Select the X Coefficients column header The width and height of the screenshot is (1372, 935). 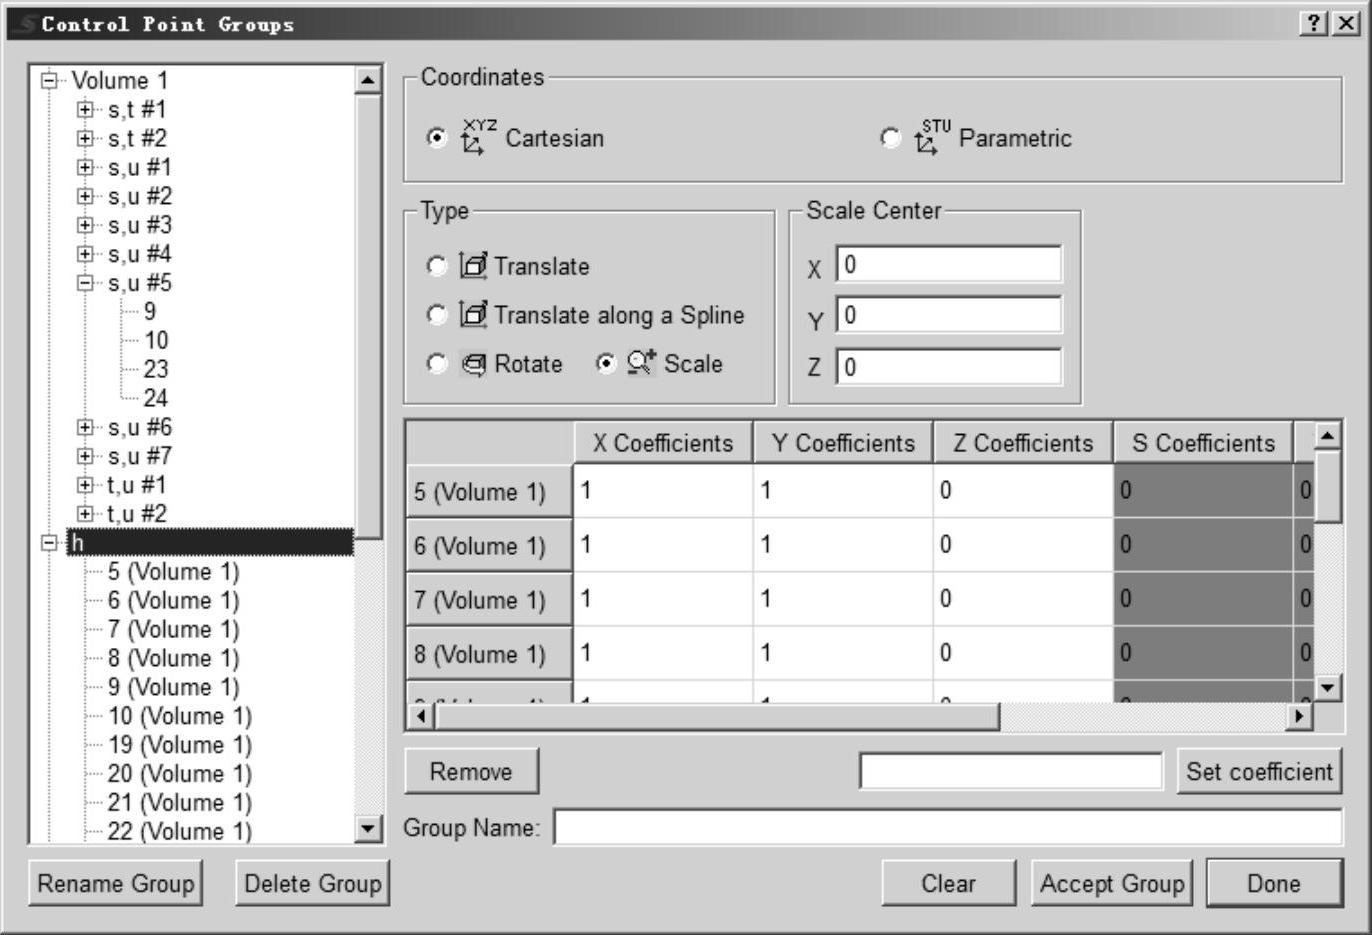(x=663, y=443)
